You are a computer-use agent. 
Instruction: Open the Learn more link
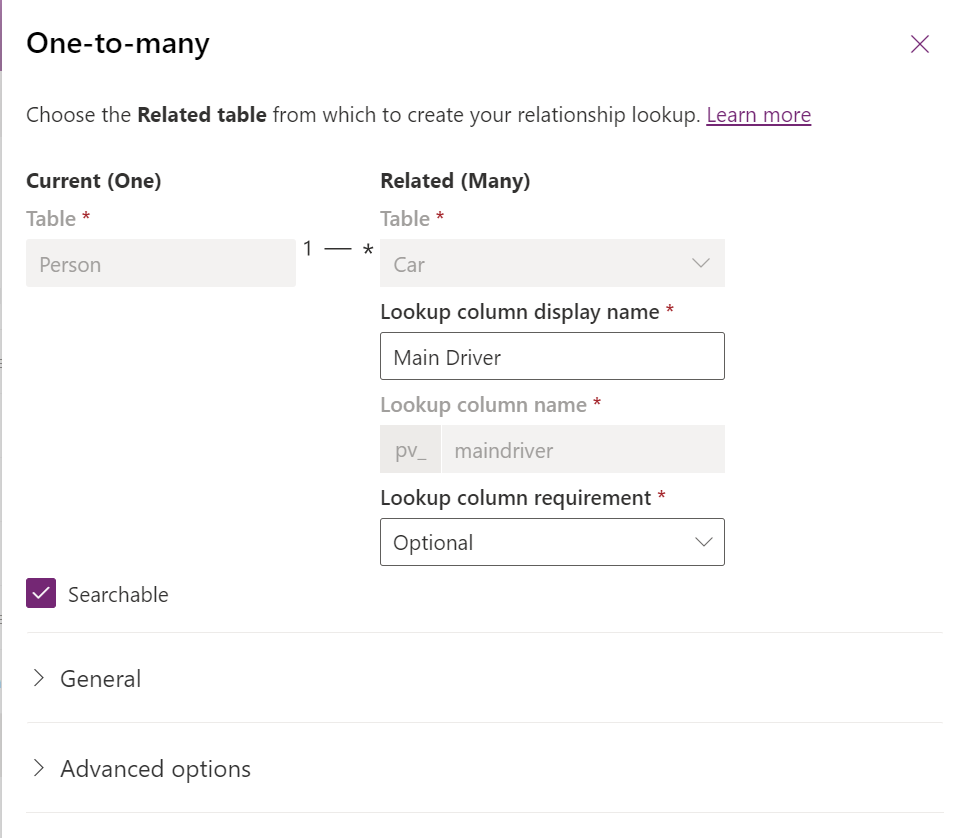[759, 115]
